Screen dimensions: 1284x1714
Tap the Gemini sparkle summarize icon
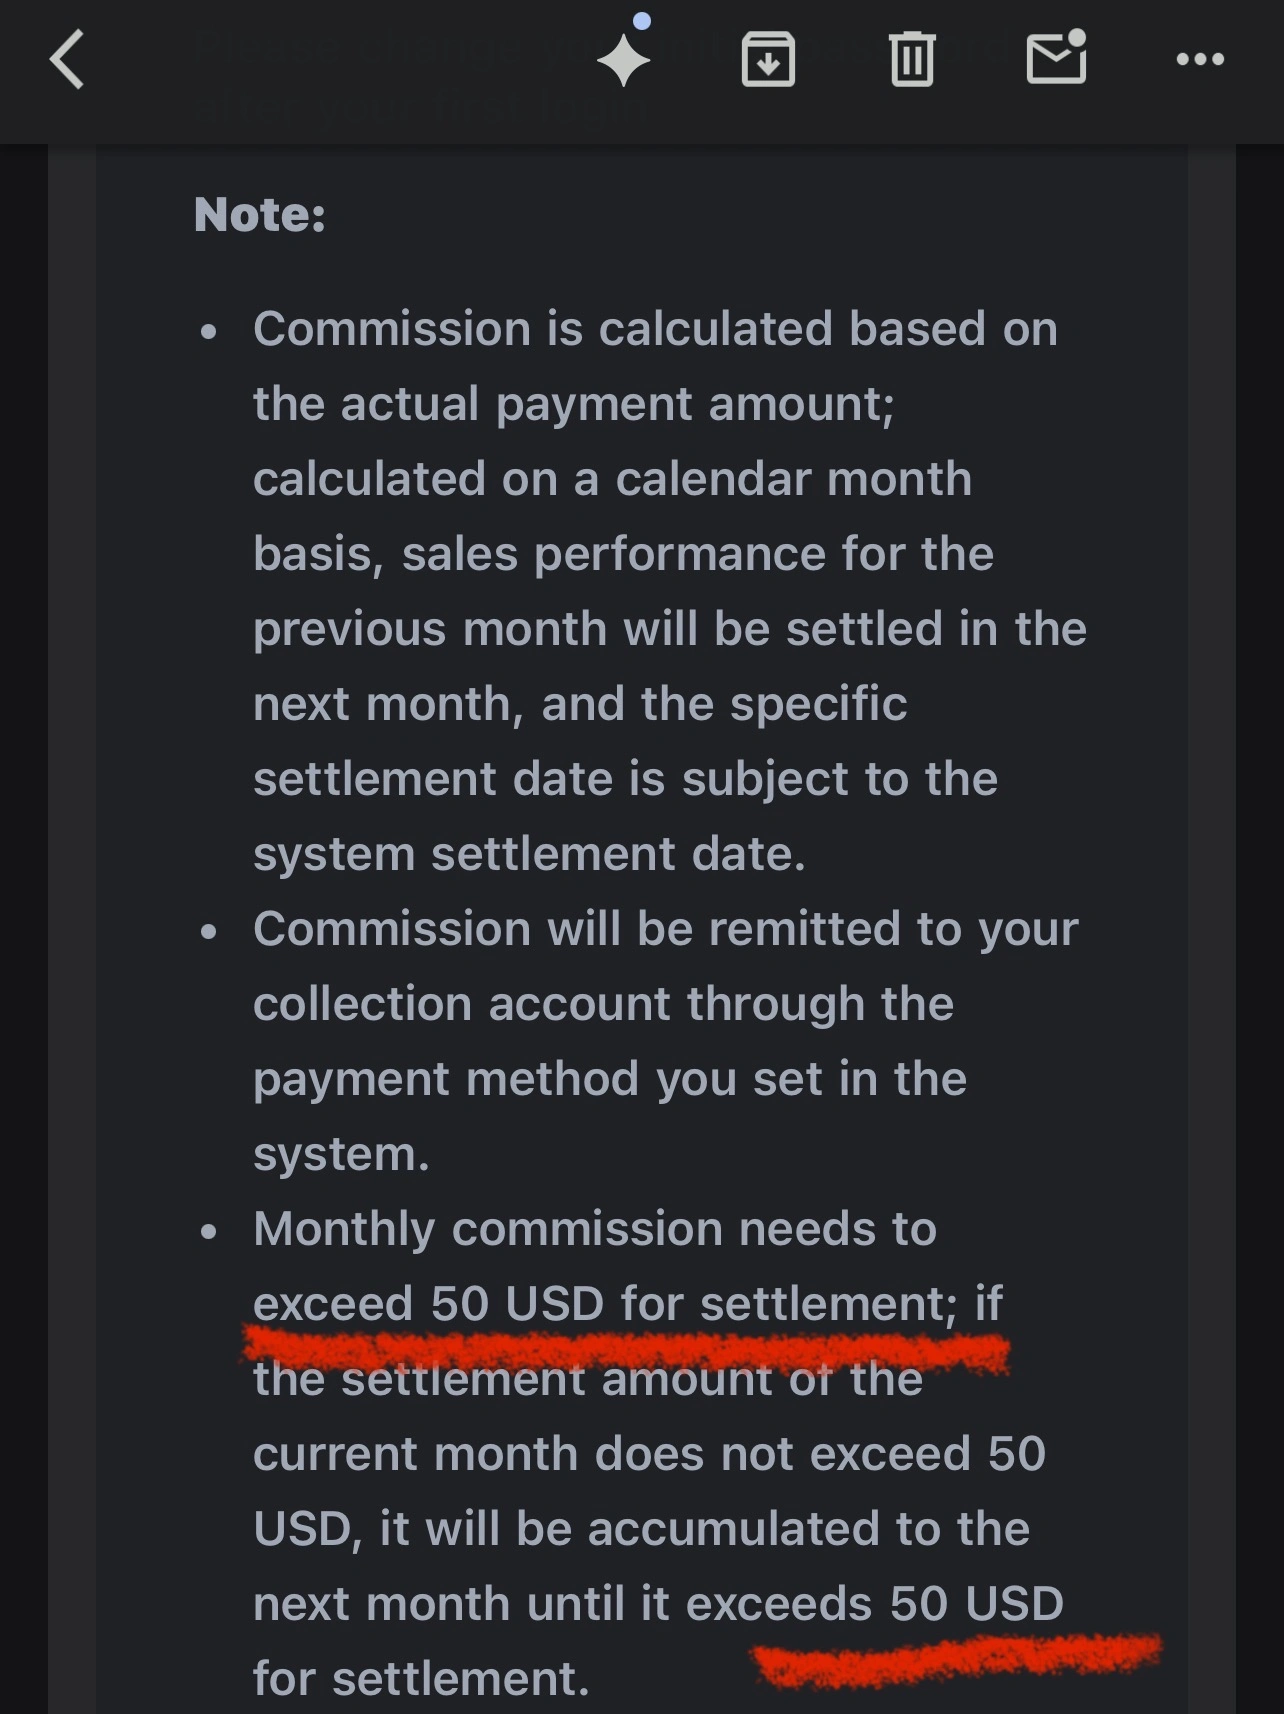624,60
